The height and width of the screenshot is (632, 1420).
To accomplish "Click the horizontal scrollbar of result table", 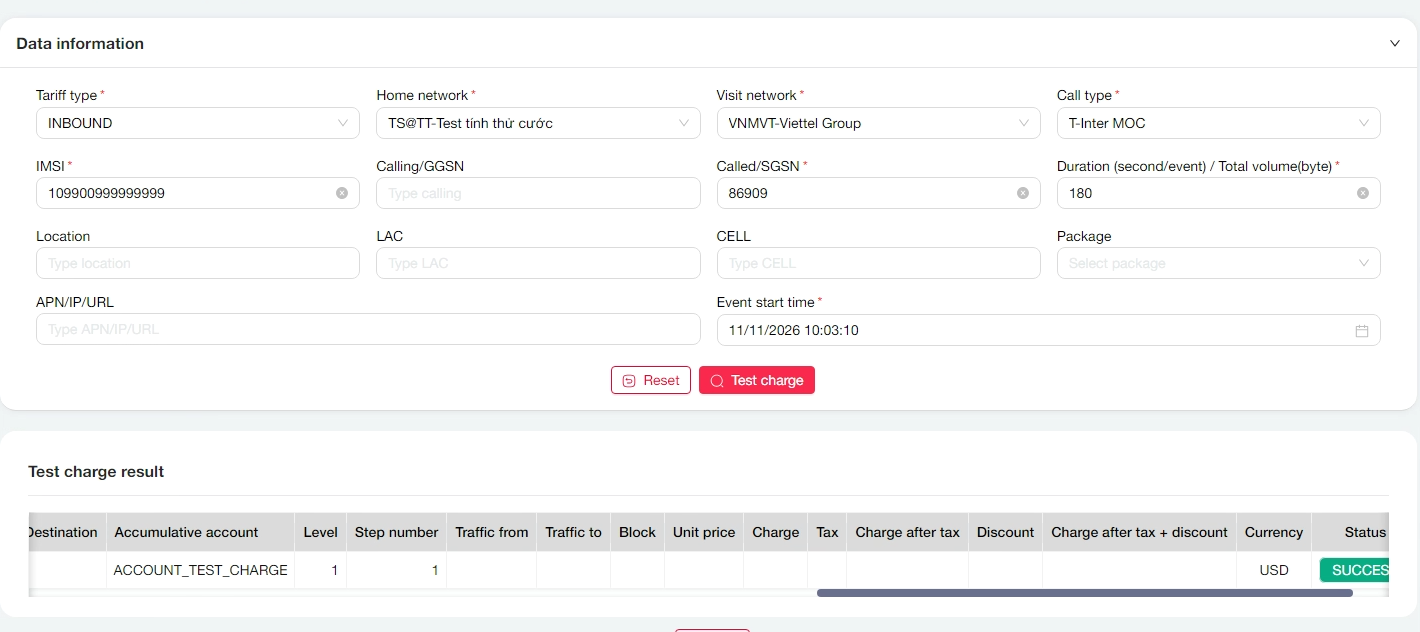I will [1084, 593].
